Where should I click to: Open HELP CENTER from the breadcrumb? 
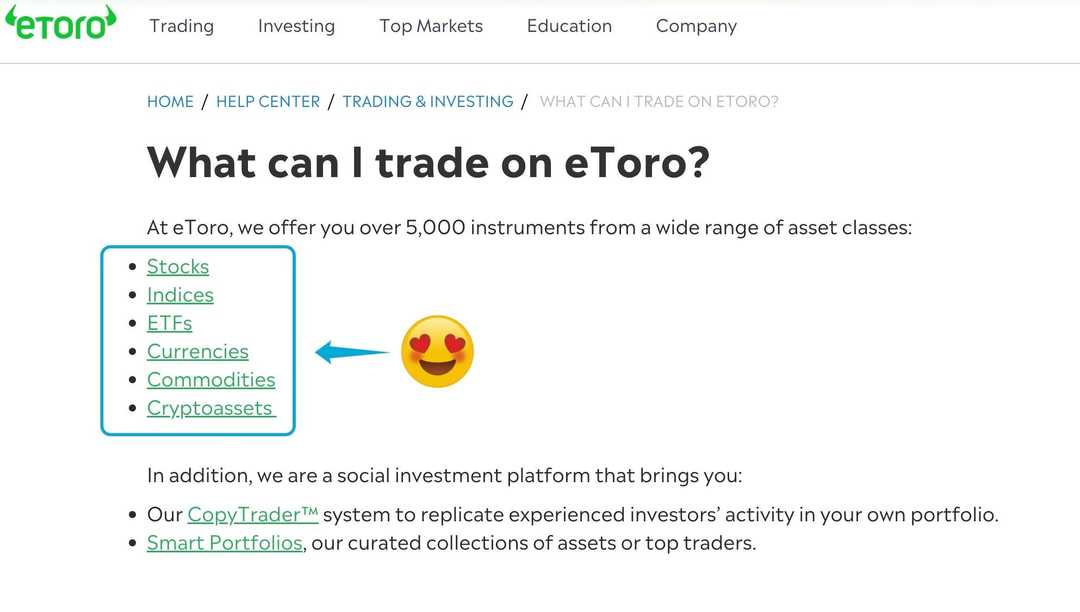pyautogui.click(x=268, y=101)
